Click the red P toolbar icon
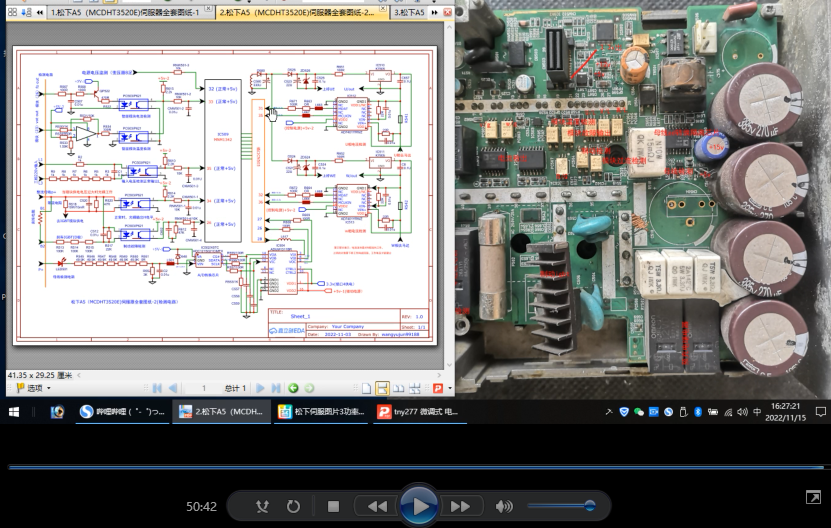 (438, 388)
